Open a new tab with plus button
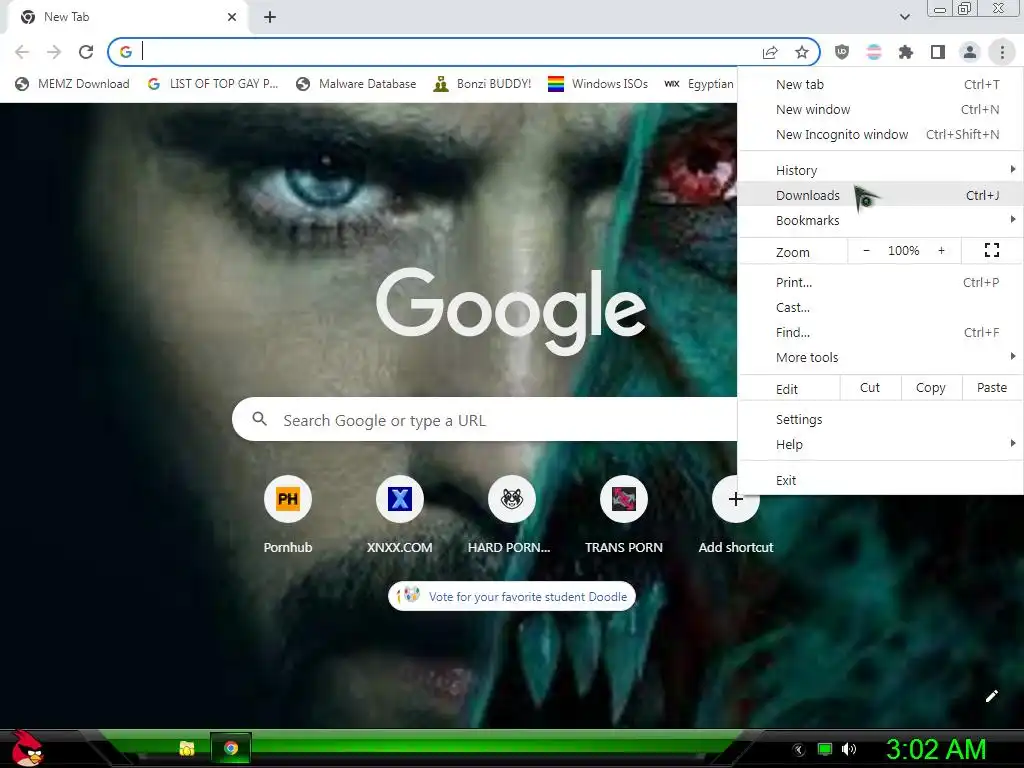 pyautogui.click(x=270, y=17)
